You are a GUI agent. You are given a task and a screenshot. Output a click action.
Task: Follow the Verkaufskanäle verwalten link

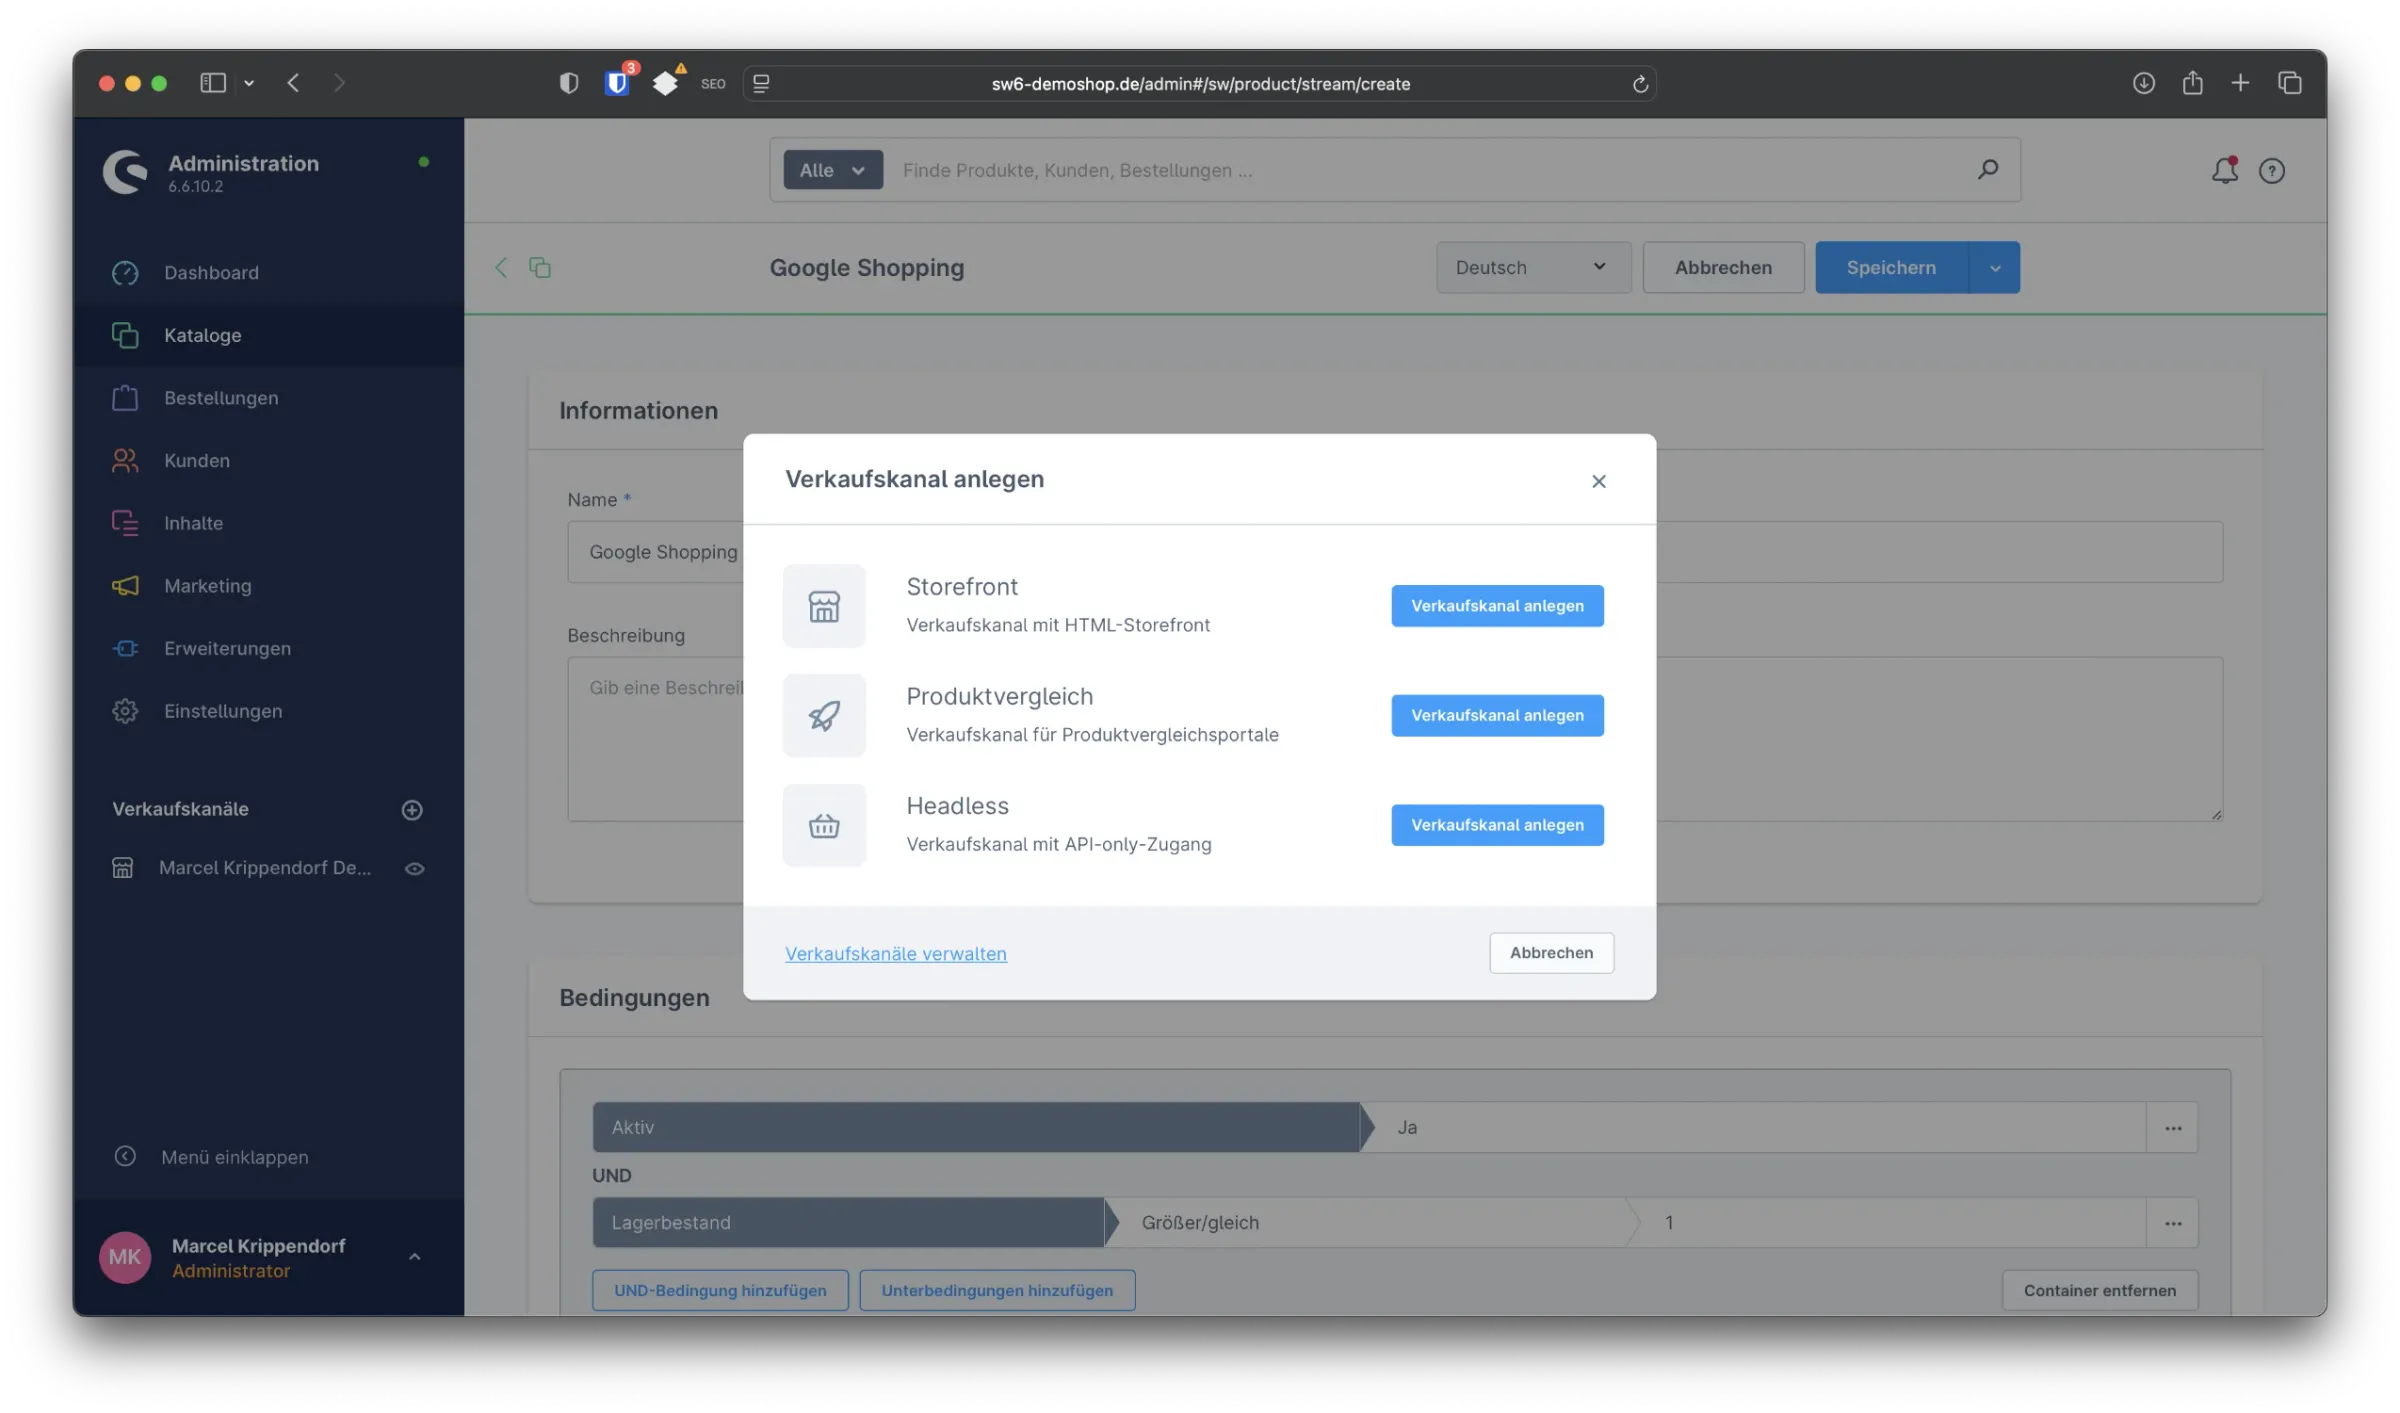[895, 953]
